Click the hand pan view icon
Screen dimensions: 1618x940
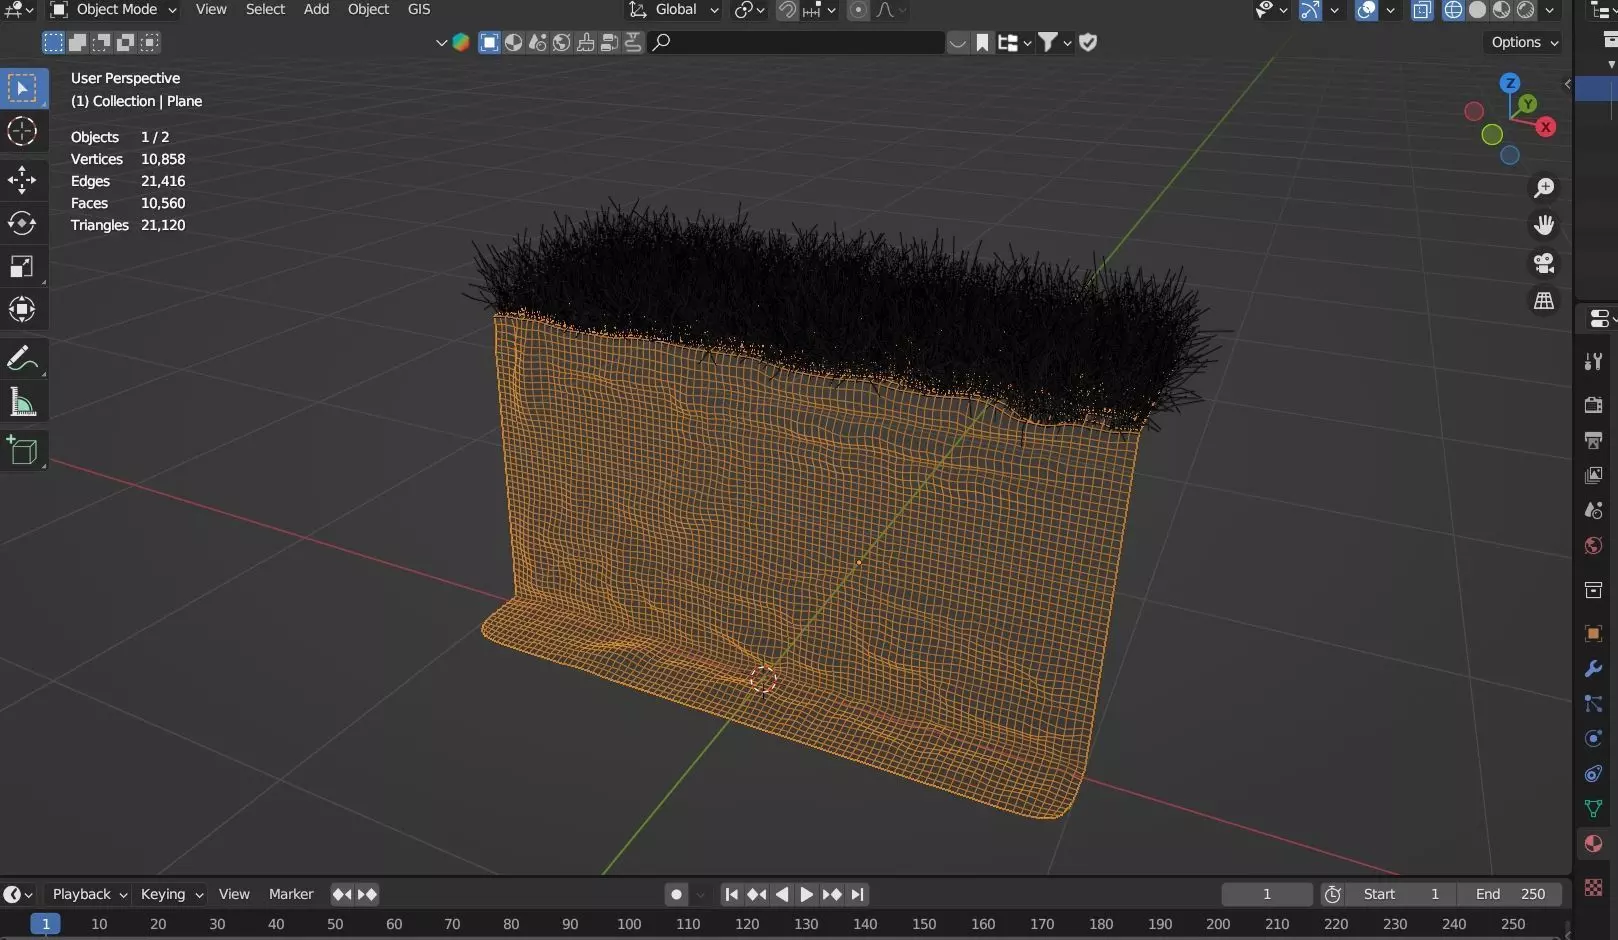tap(1544, 225)
